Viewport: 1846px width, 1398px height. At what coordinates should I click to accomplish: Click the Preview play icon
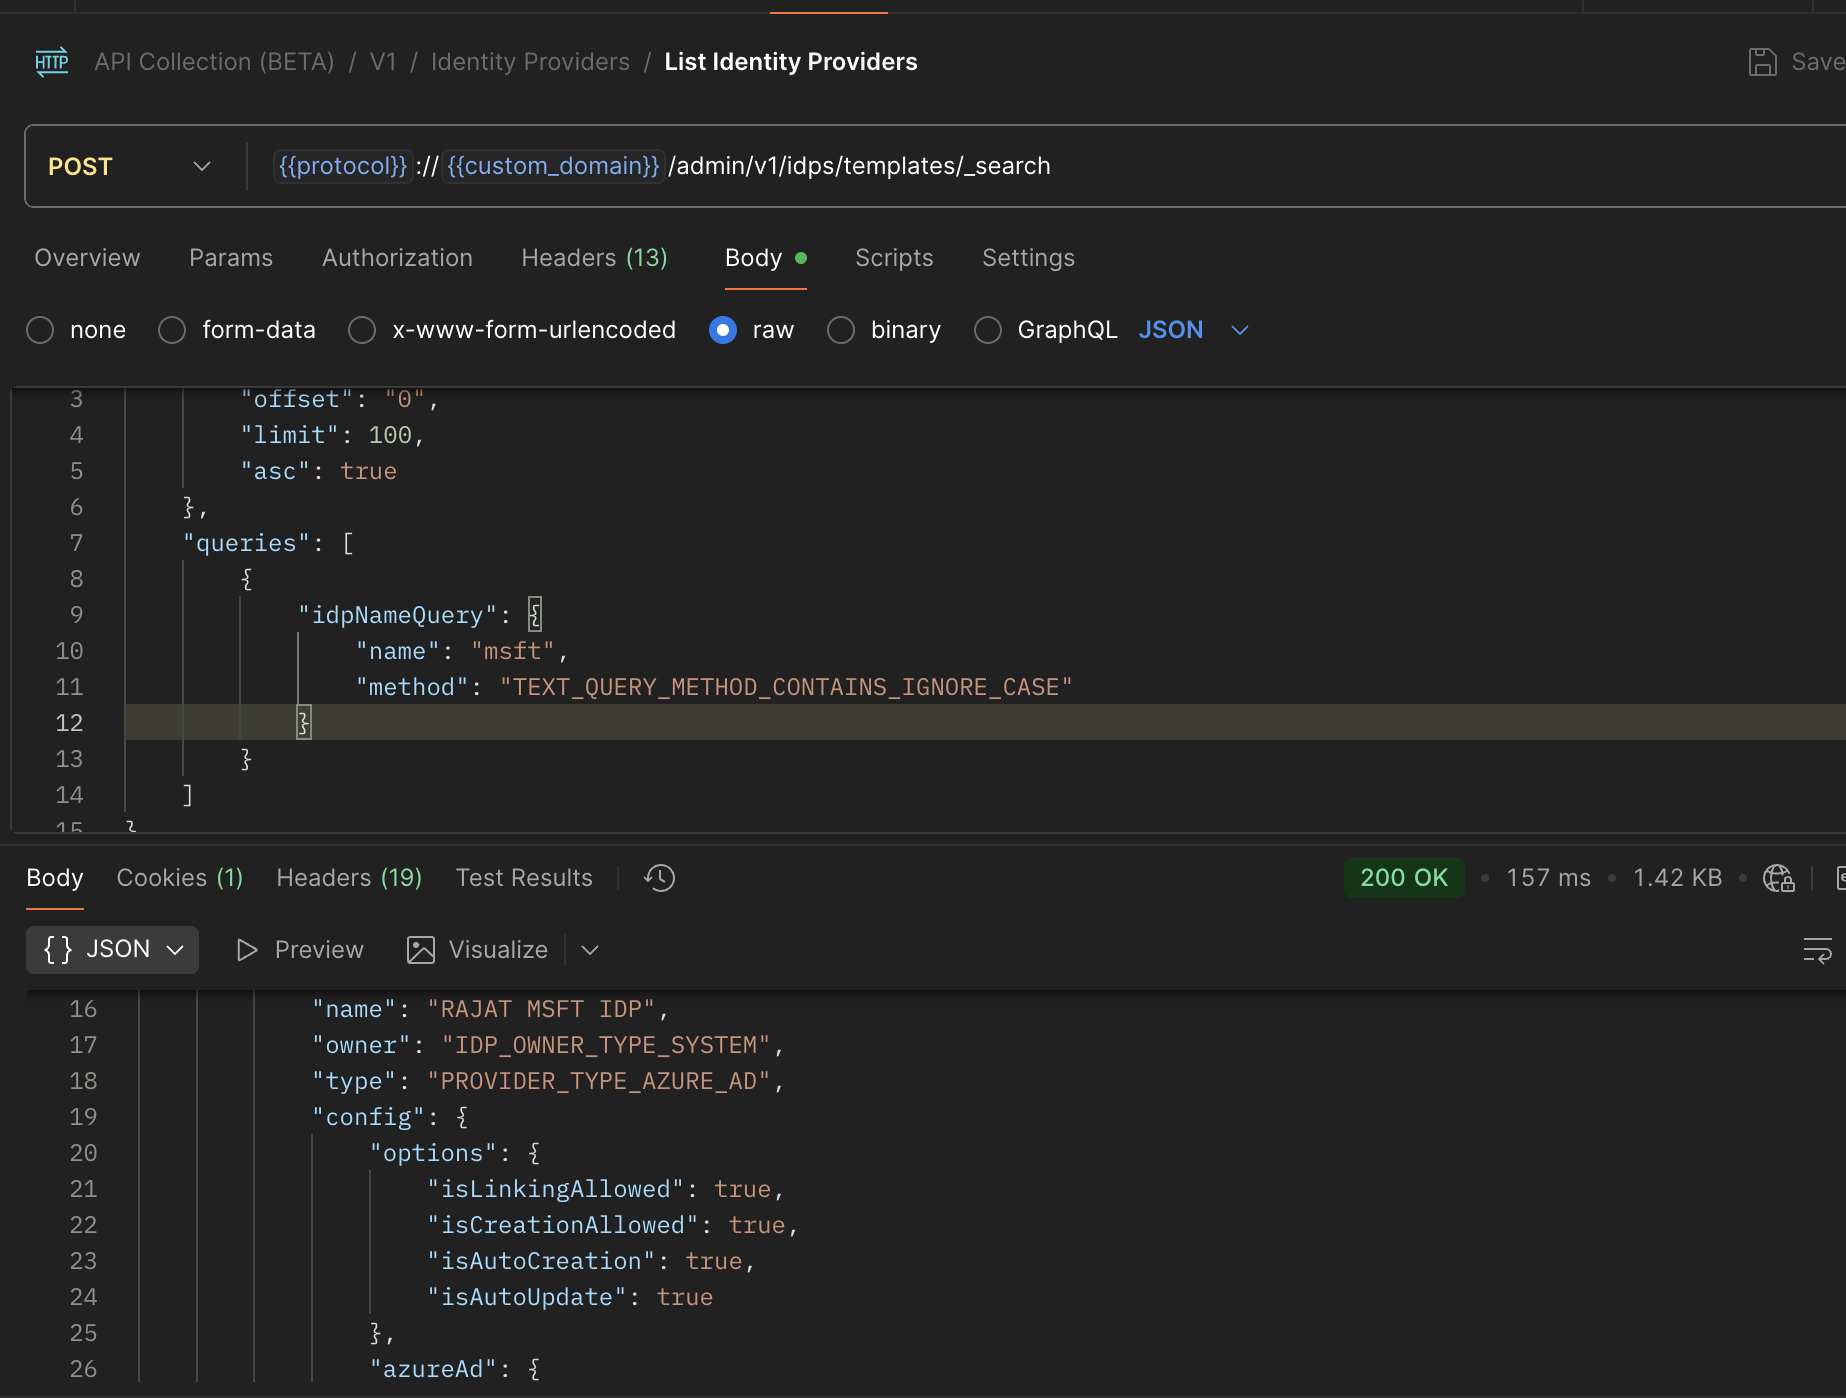247,950
